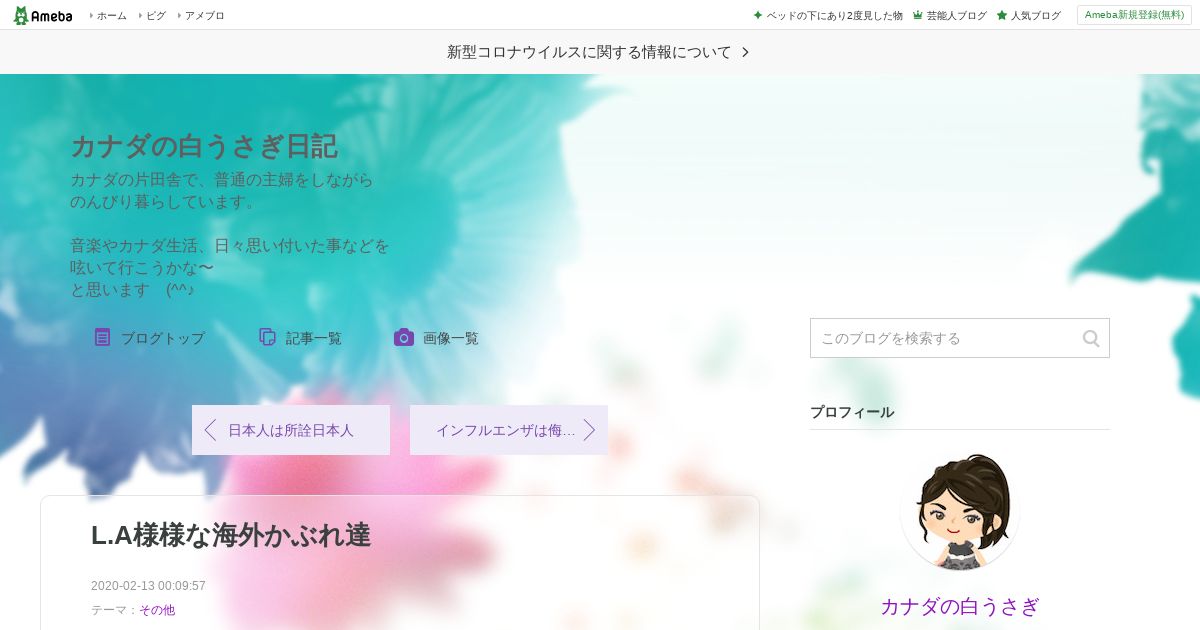Go to ブログトップ
The height and width of the screenshot is (630, 1200).
click(162, 338)
